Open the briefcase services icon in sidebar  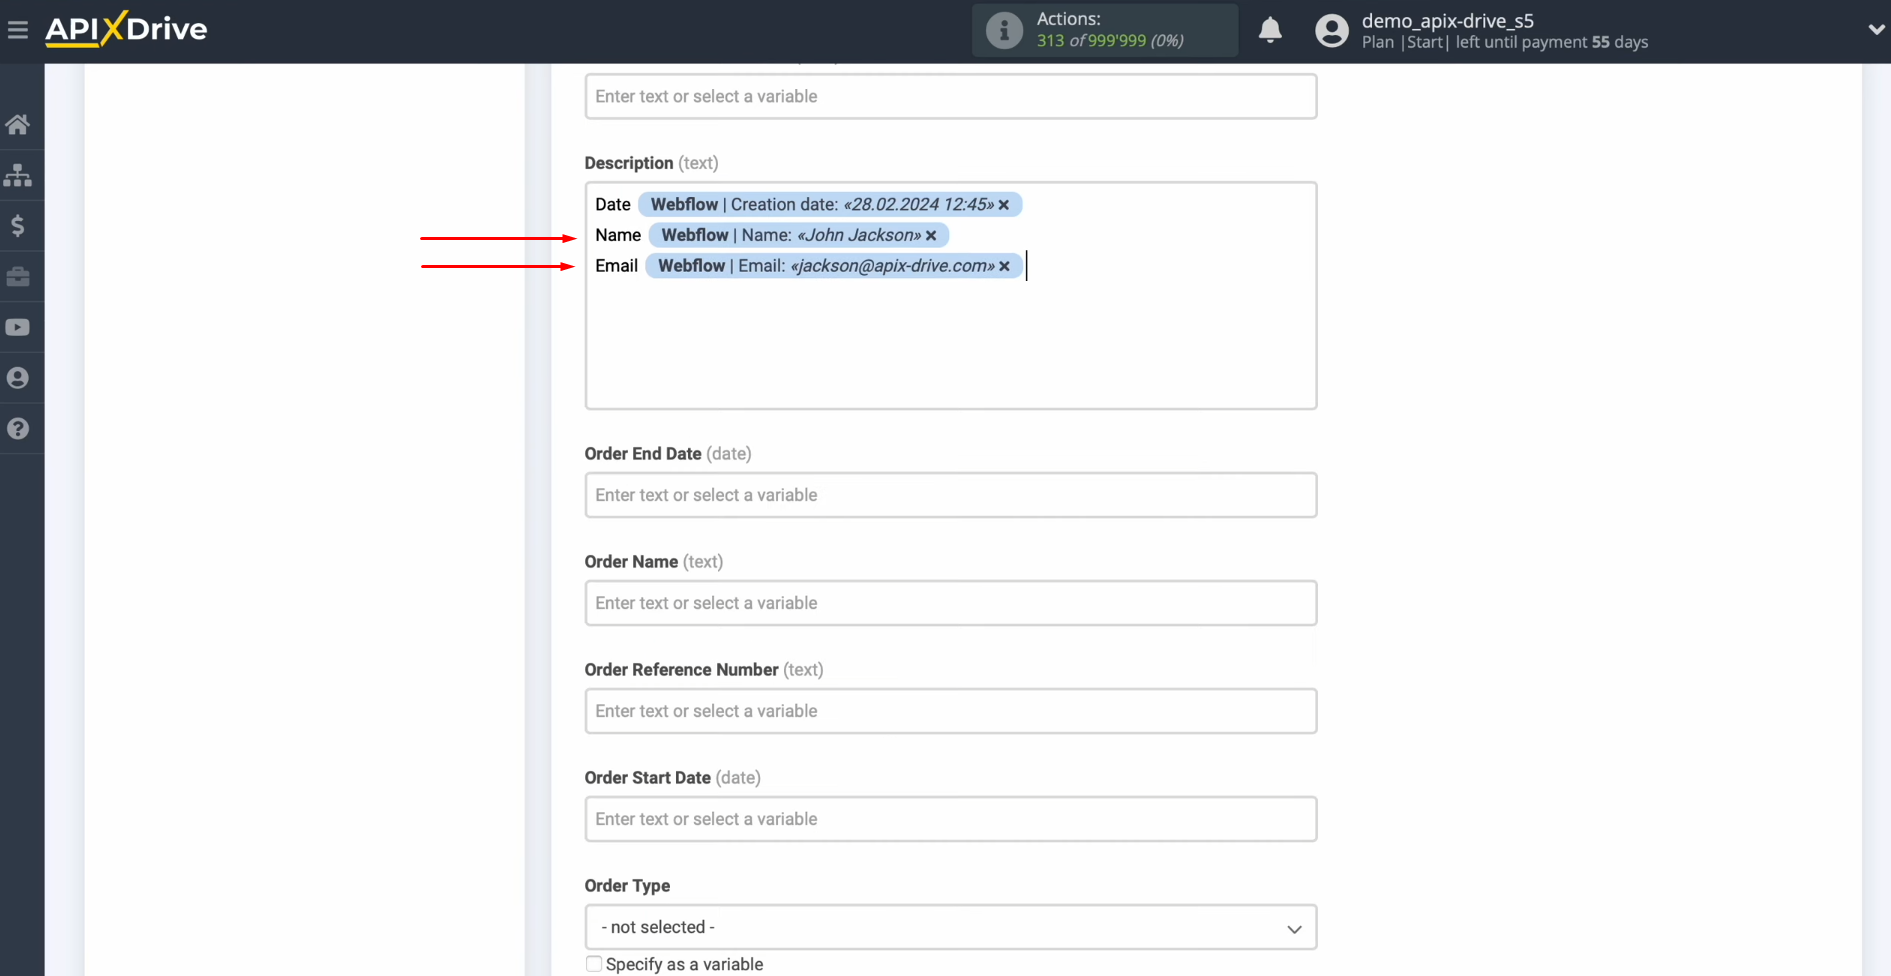[20, 276]
